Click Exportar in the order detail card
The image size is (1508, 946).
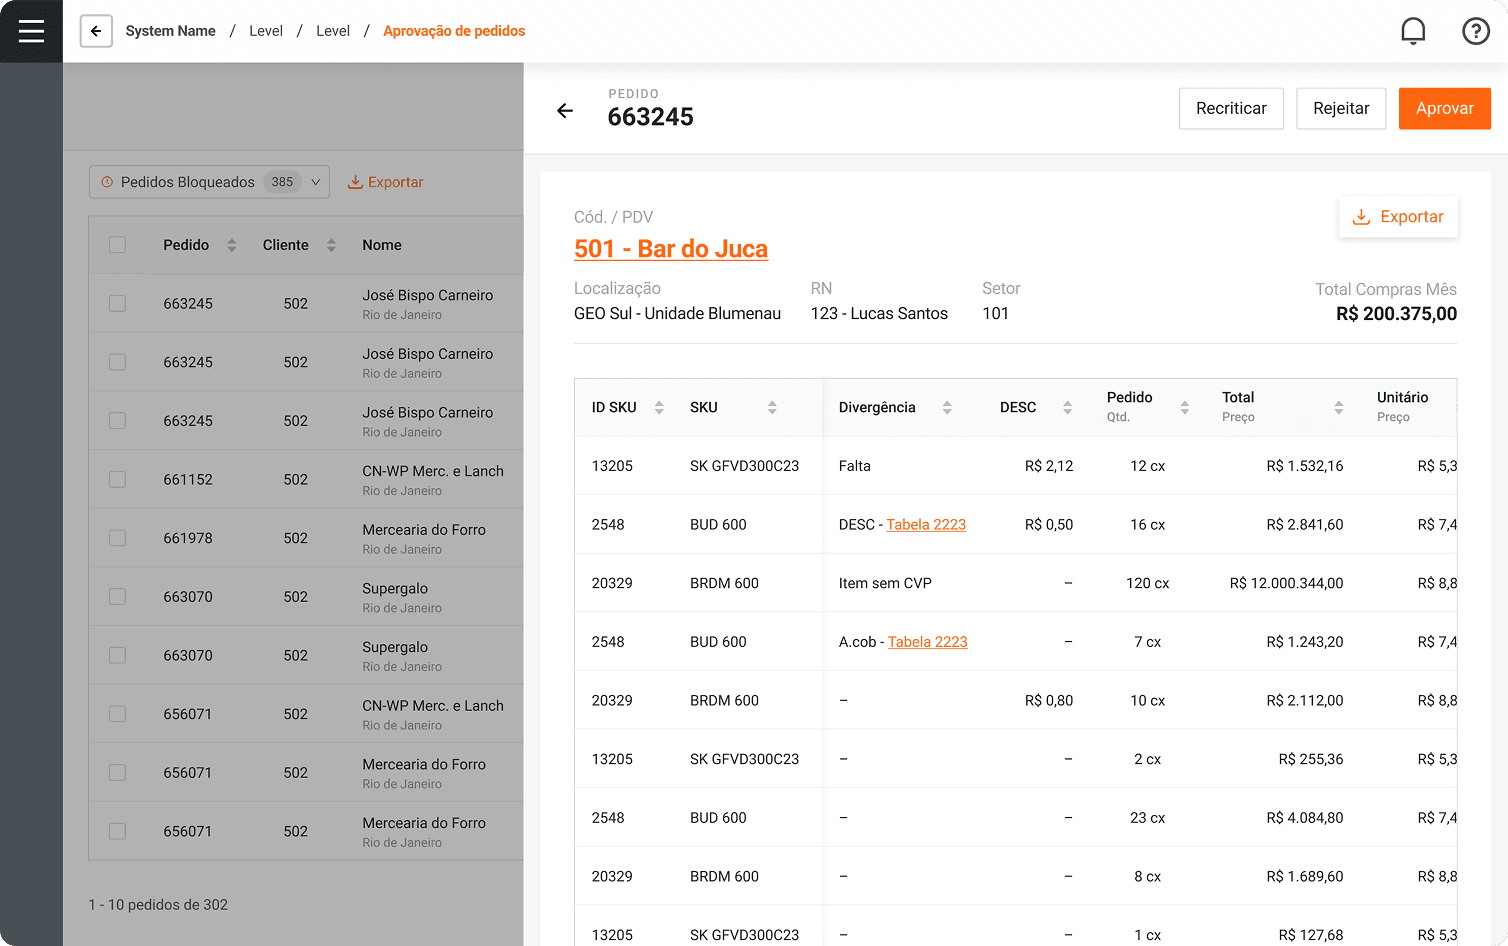click(x=1398, y=217)
